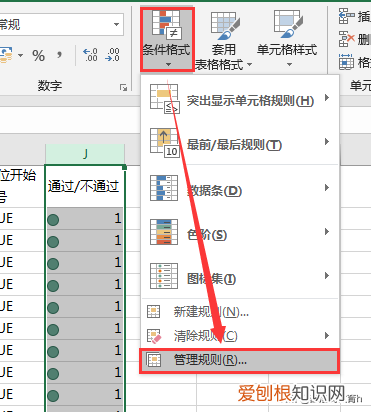
Task: Expand the 套用表格格式 dropdown arrow
Action: coord(249,64)
